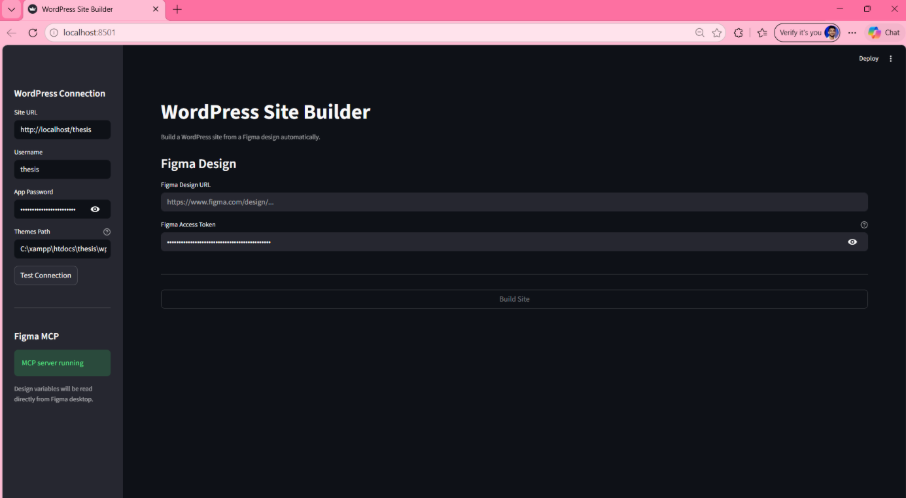
Task: Open browser settings and more menu
Action: point(852,33)
